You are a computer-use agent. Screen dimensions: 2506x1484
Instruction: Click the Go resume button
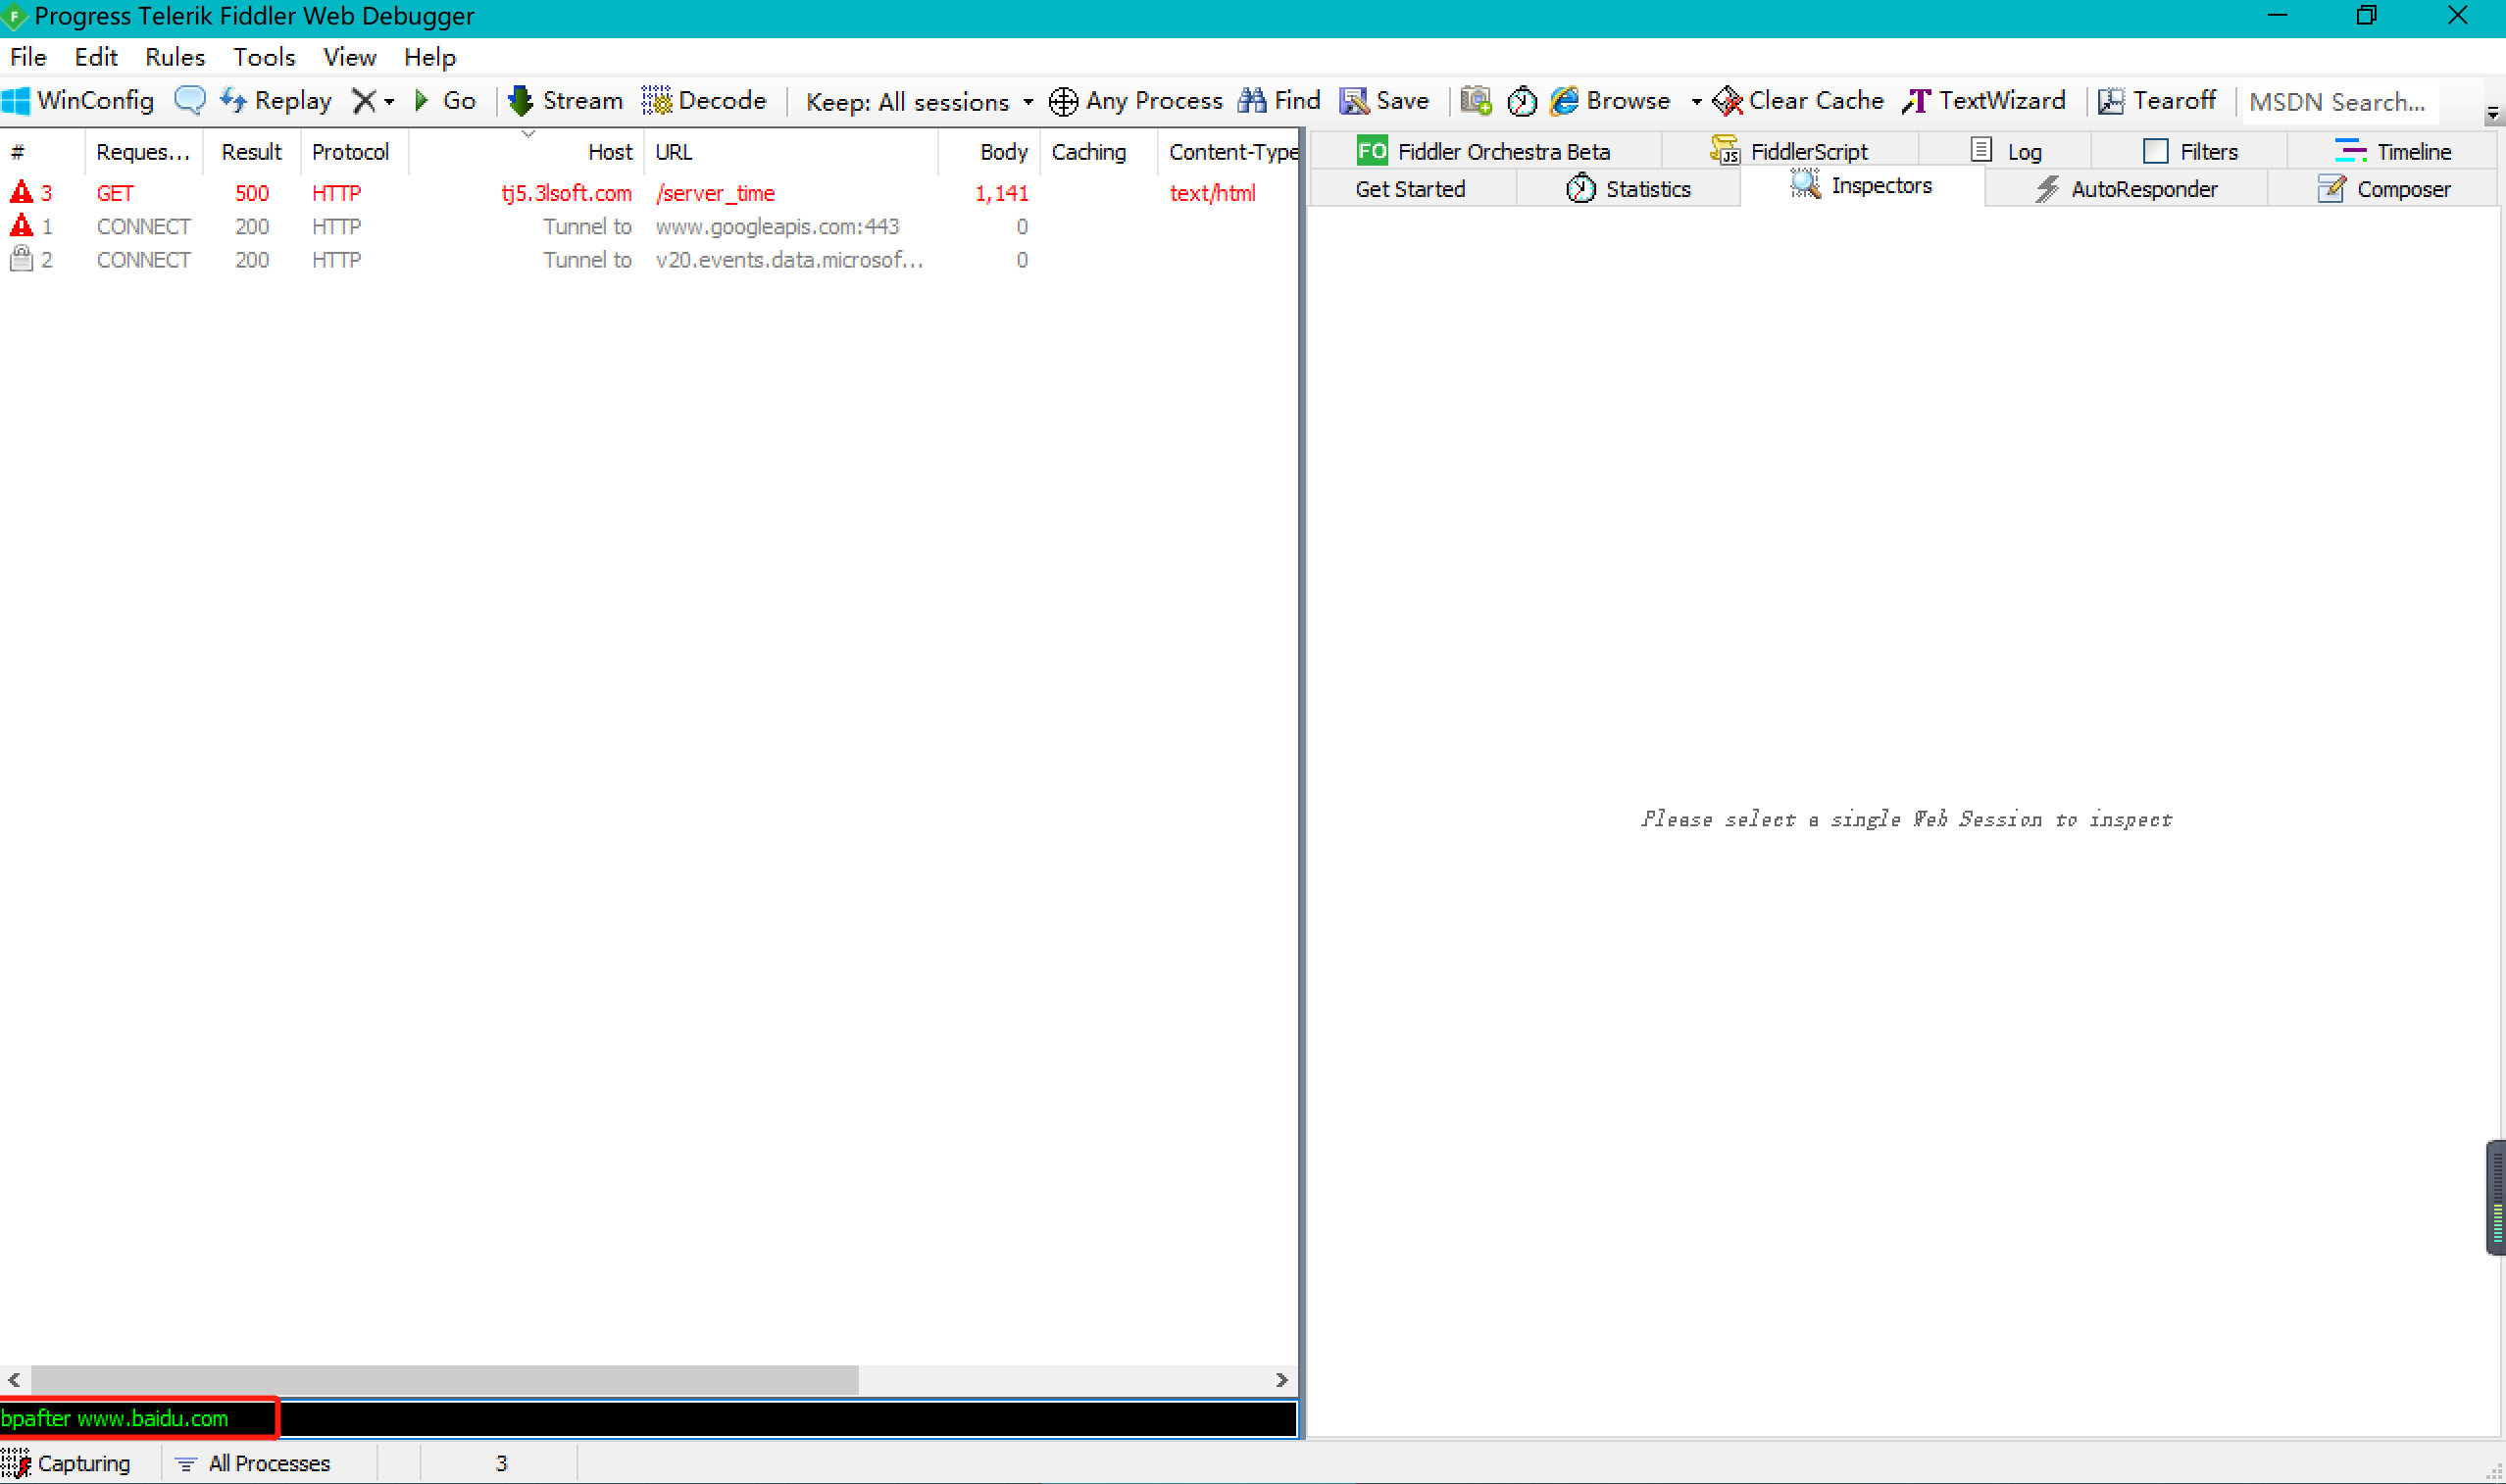[445, 100]
